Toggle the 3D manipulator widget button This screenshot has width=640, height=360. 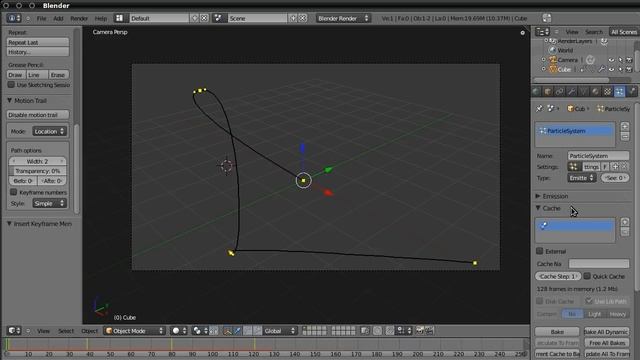228,331
